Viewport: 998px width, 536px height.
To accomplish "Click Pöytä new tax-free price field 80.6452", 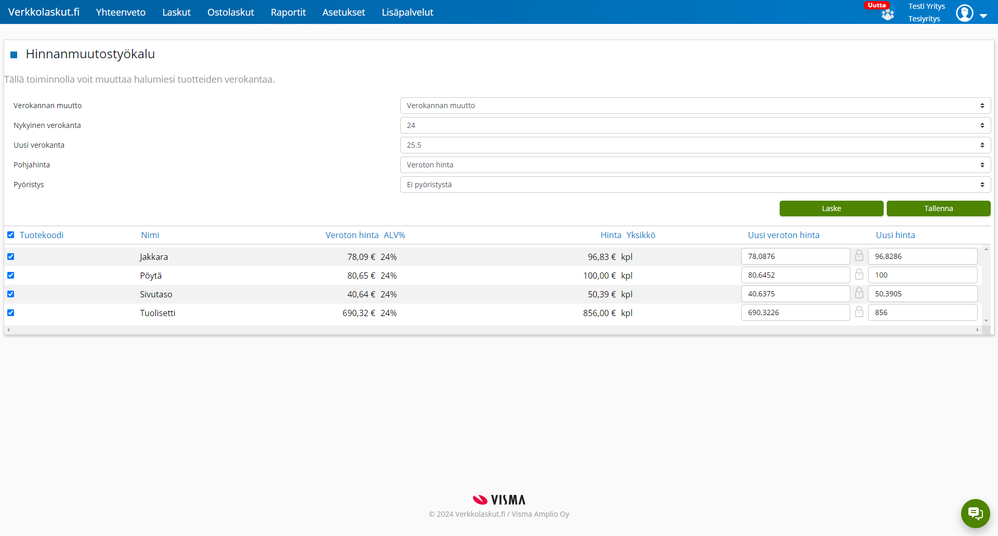I will tap(796, 275).
